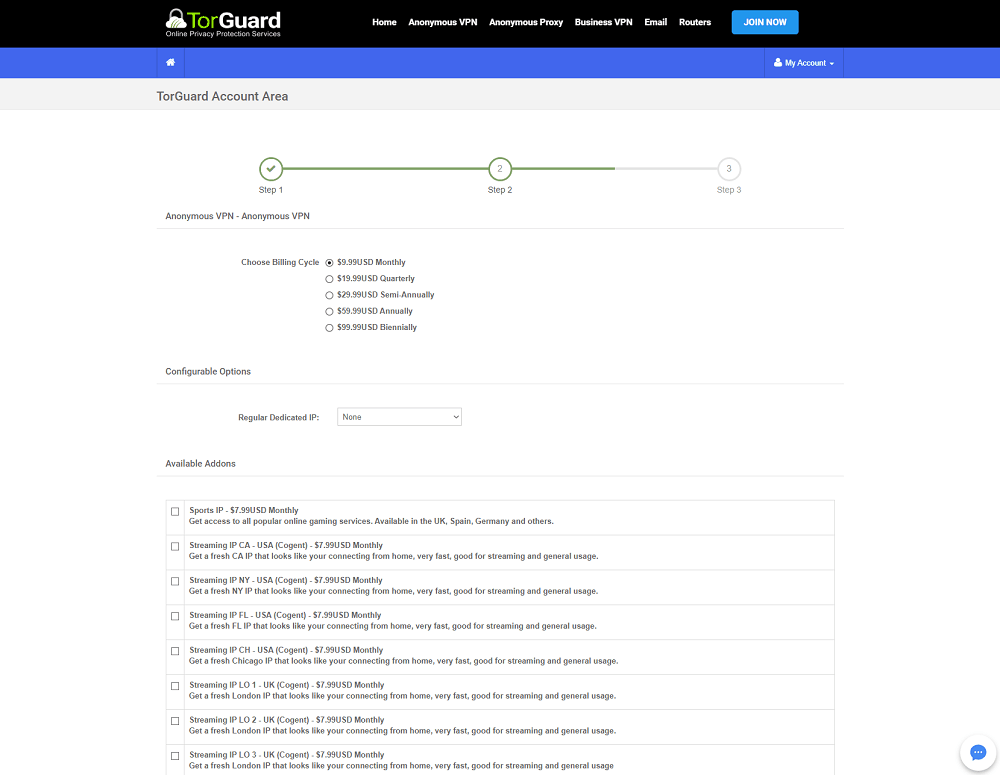Enable Streaming IP FL addon checkbox
1000x775 pixels.
pos(175,616)
